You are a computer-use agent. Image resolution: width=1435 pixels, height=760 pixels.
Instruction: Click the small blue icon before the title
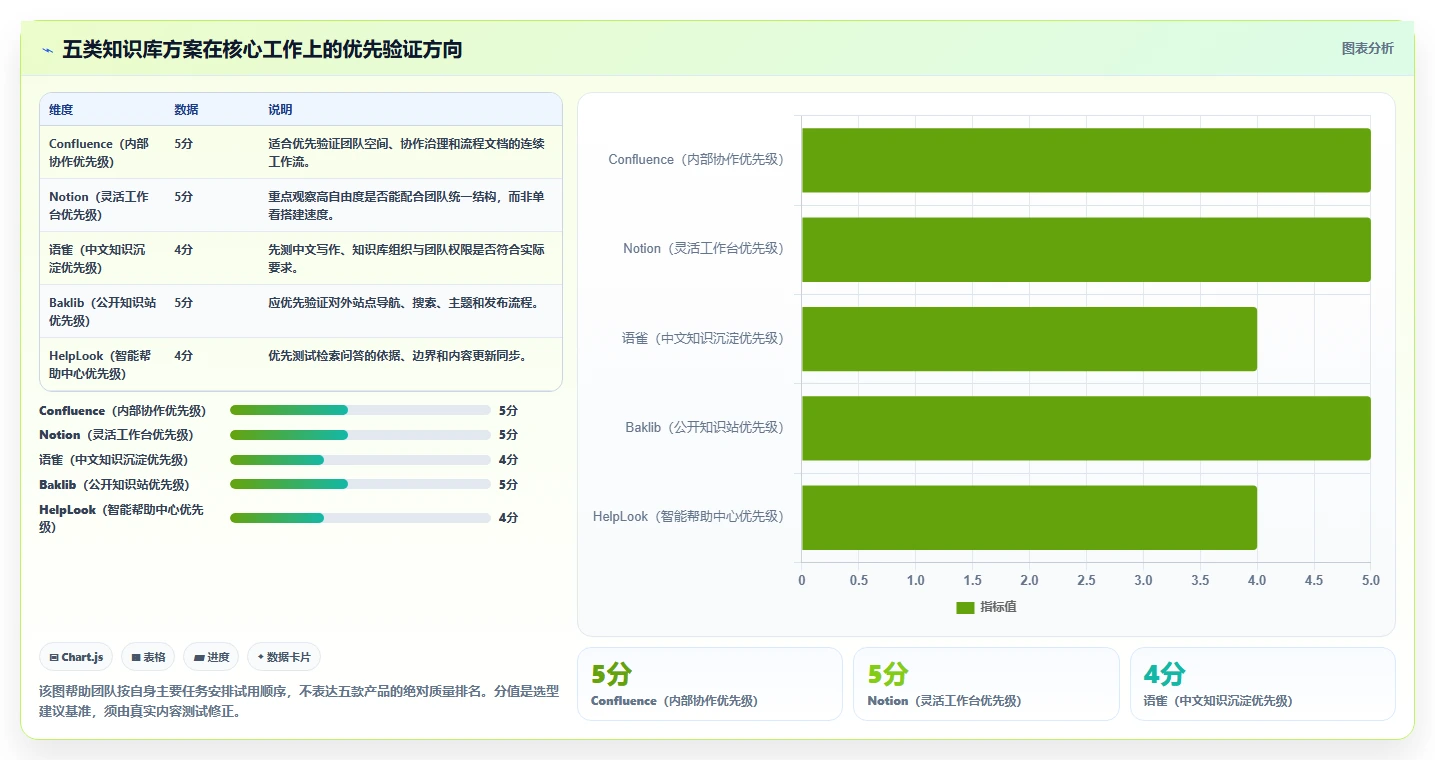coord(47,50)
